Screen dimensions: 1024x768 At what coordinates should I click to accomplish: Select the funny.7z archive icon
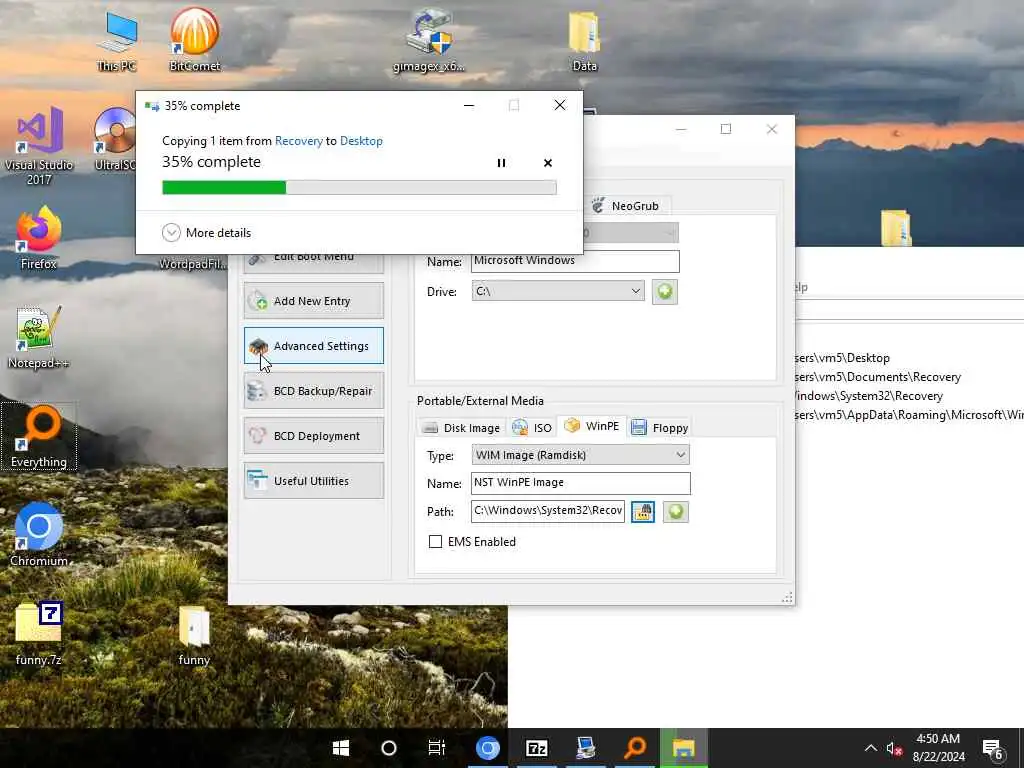pyautogui.click(x=39, y=633)
